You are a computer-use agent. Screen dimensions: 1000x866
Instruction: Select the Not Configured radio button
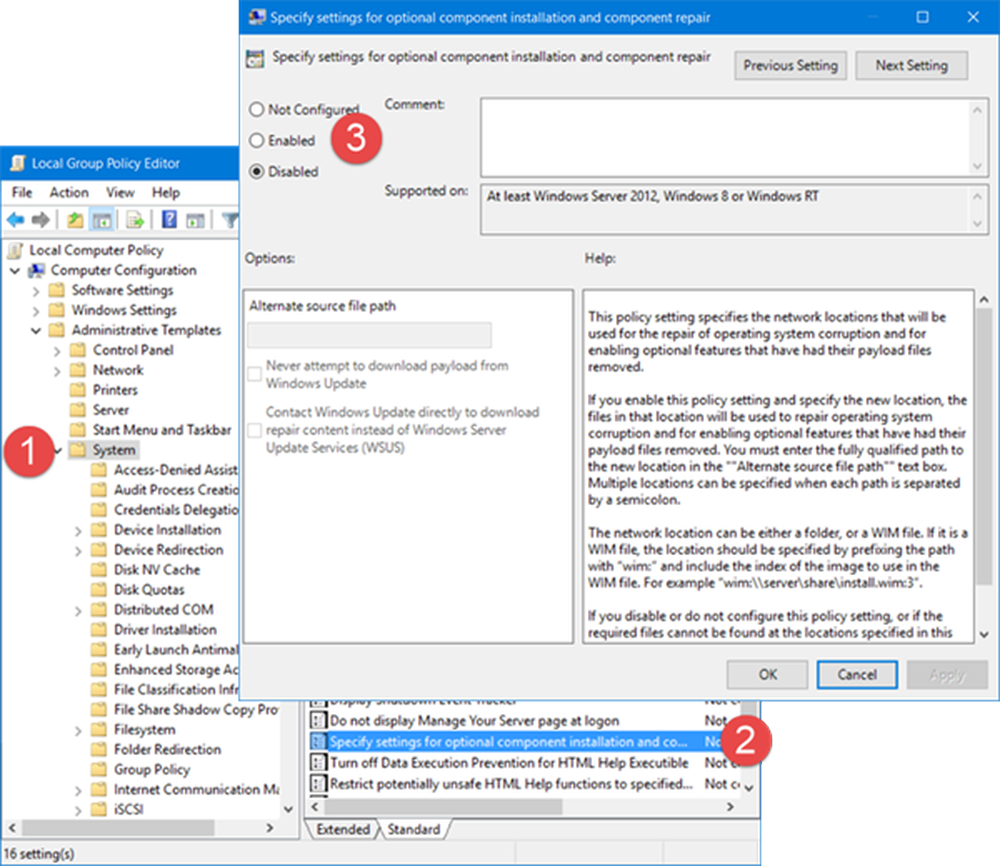[x=257, y=110]
